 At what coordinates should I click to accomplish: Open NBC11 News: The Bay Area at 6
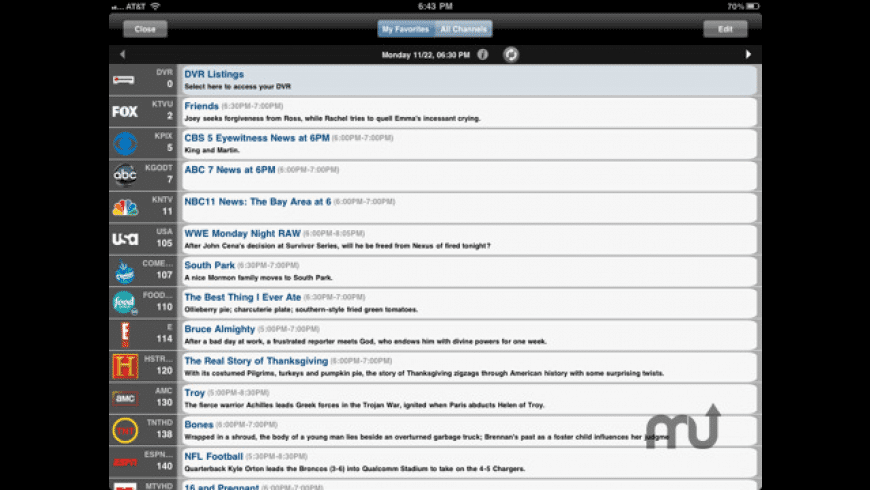(x=470, y=208)
